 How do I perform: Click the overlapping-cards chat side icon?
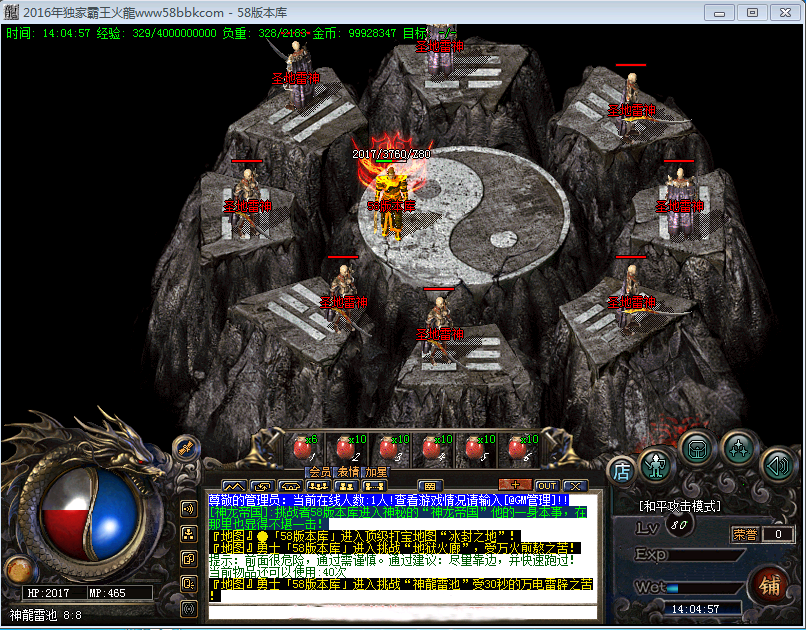point(189,559)
